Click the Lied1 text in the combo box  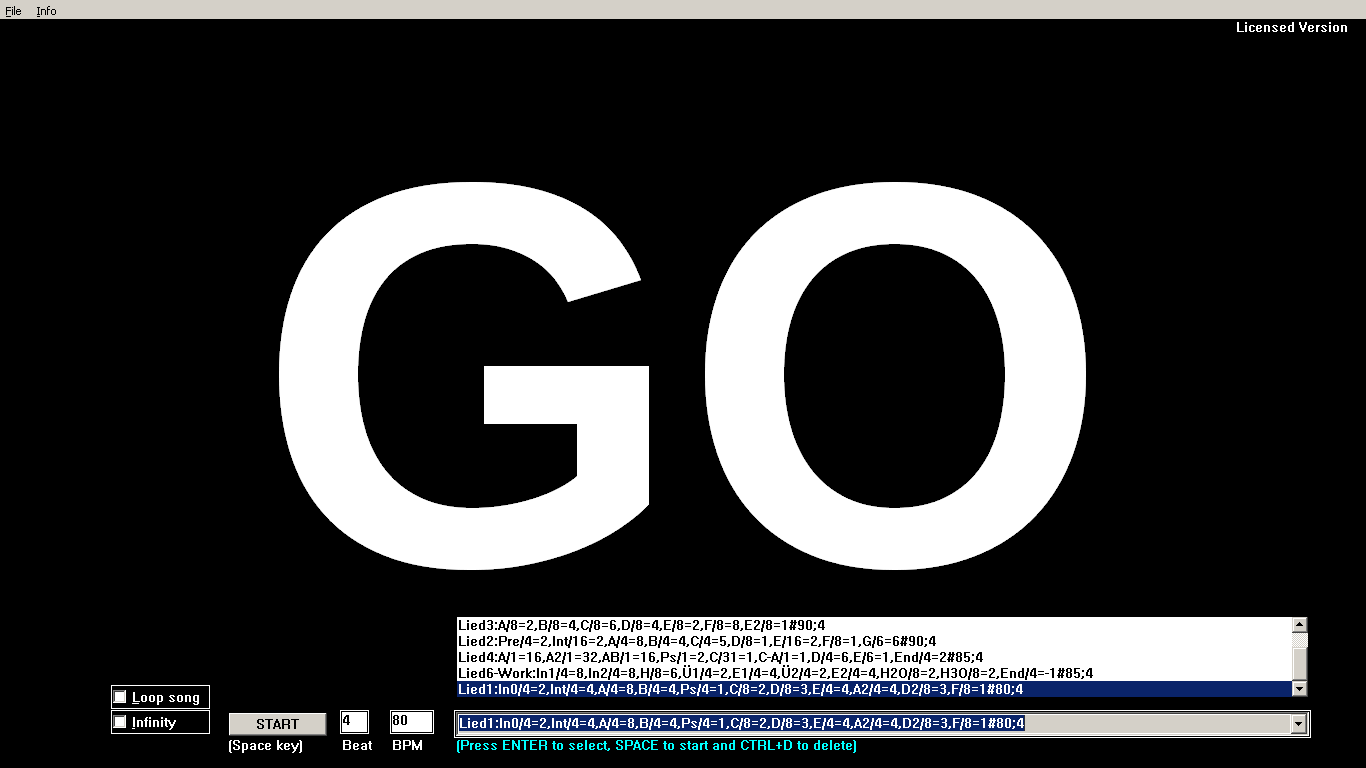[740, 724]
